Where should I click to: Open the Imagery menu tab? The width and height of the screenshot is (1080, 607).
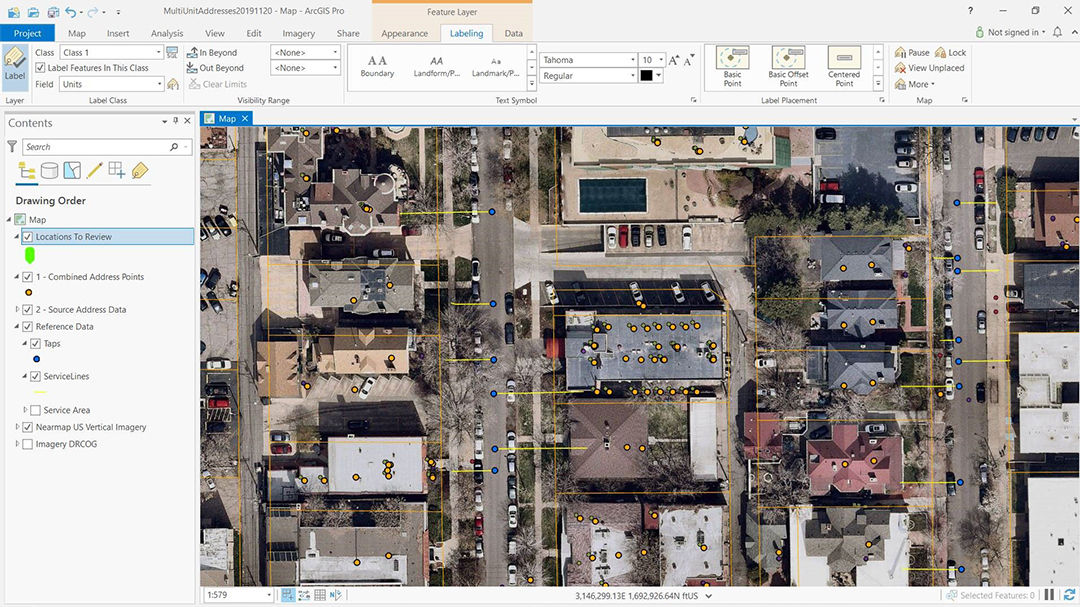[298, 33]
